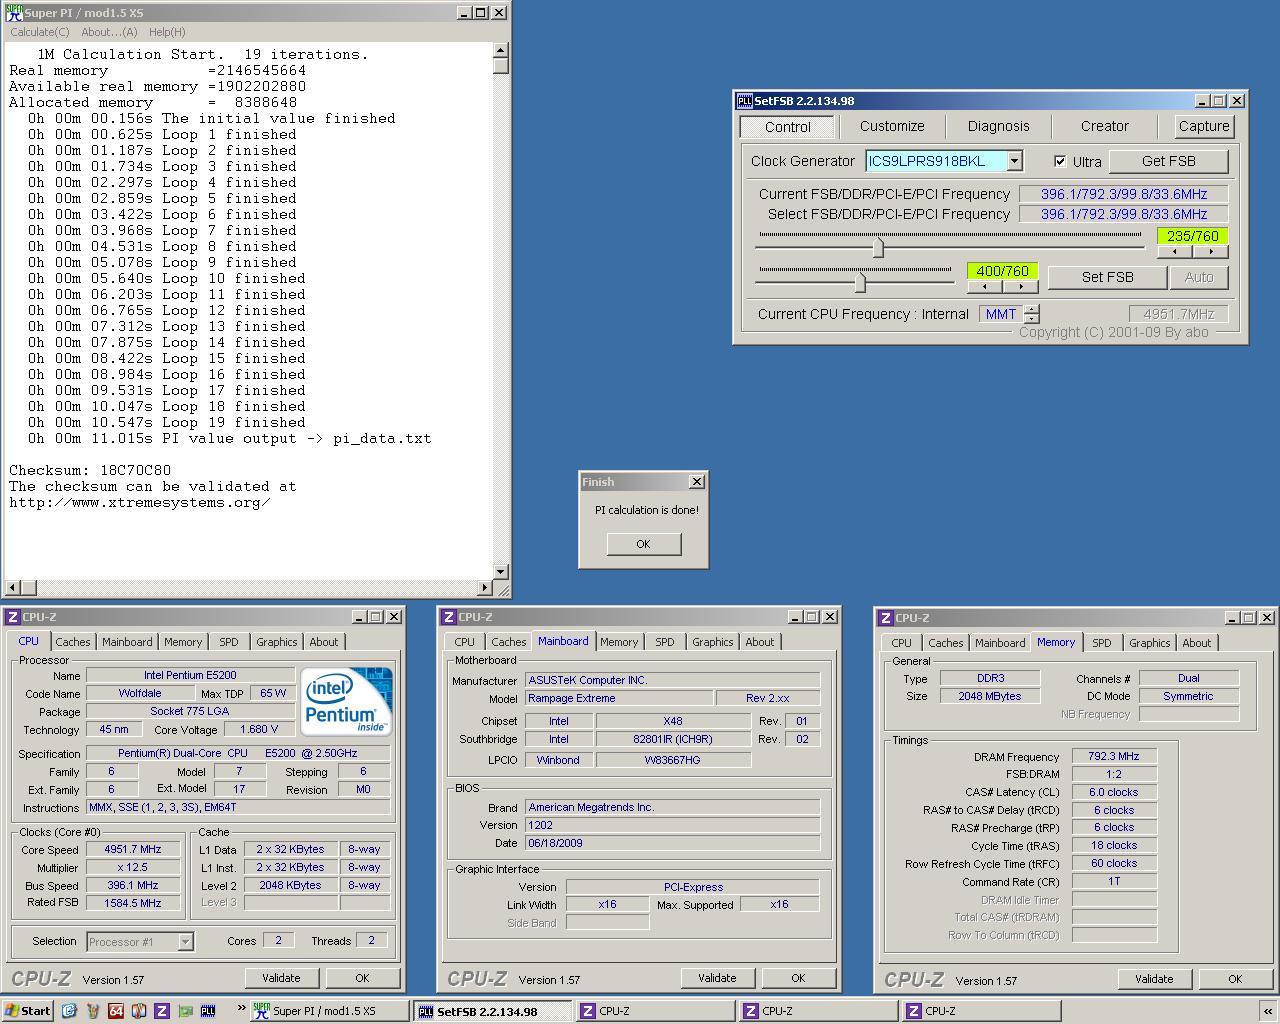
Task: Click OK in CPU-Z CPU window
Action: coord(362,978)
